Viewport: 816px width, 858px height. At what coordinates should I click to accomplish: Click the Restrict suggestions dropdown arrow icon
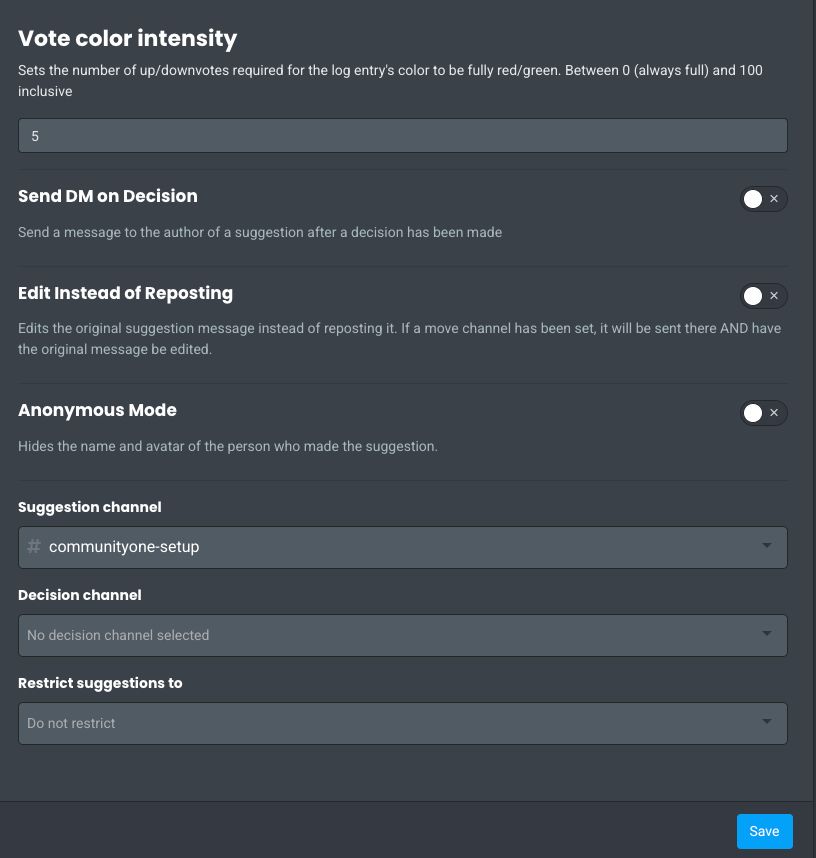767,722
